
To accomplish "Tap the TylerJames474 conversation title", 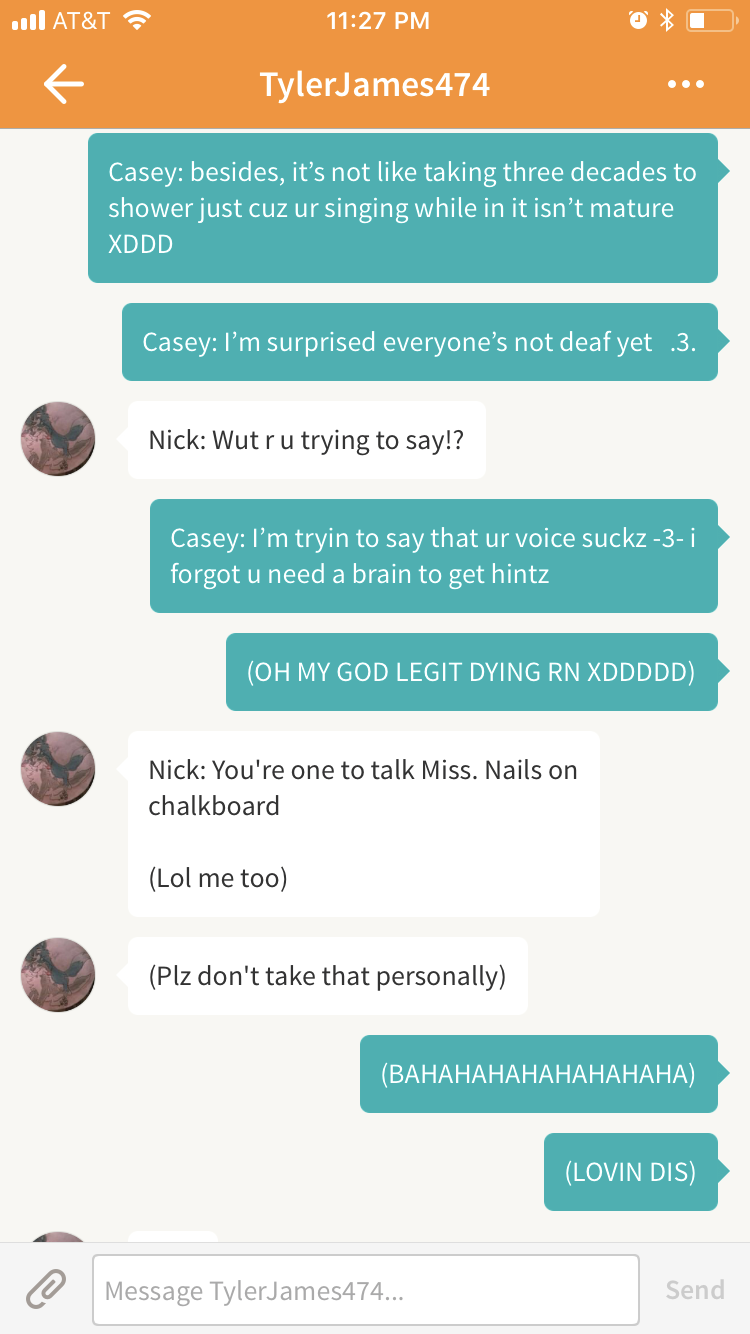I will 375,84.
